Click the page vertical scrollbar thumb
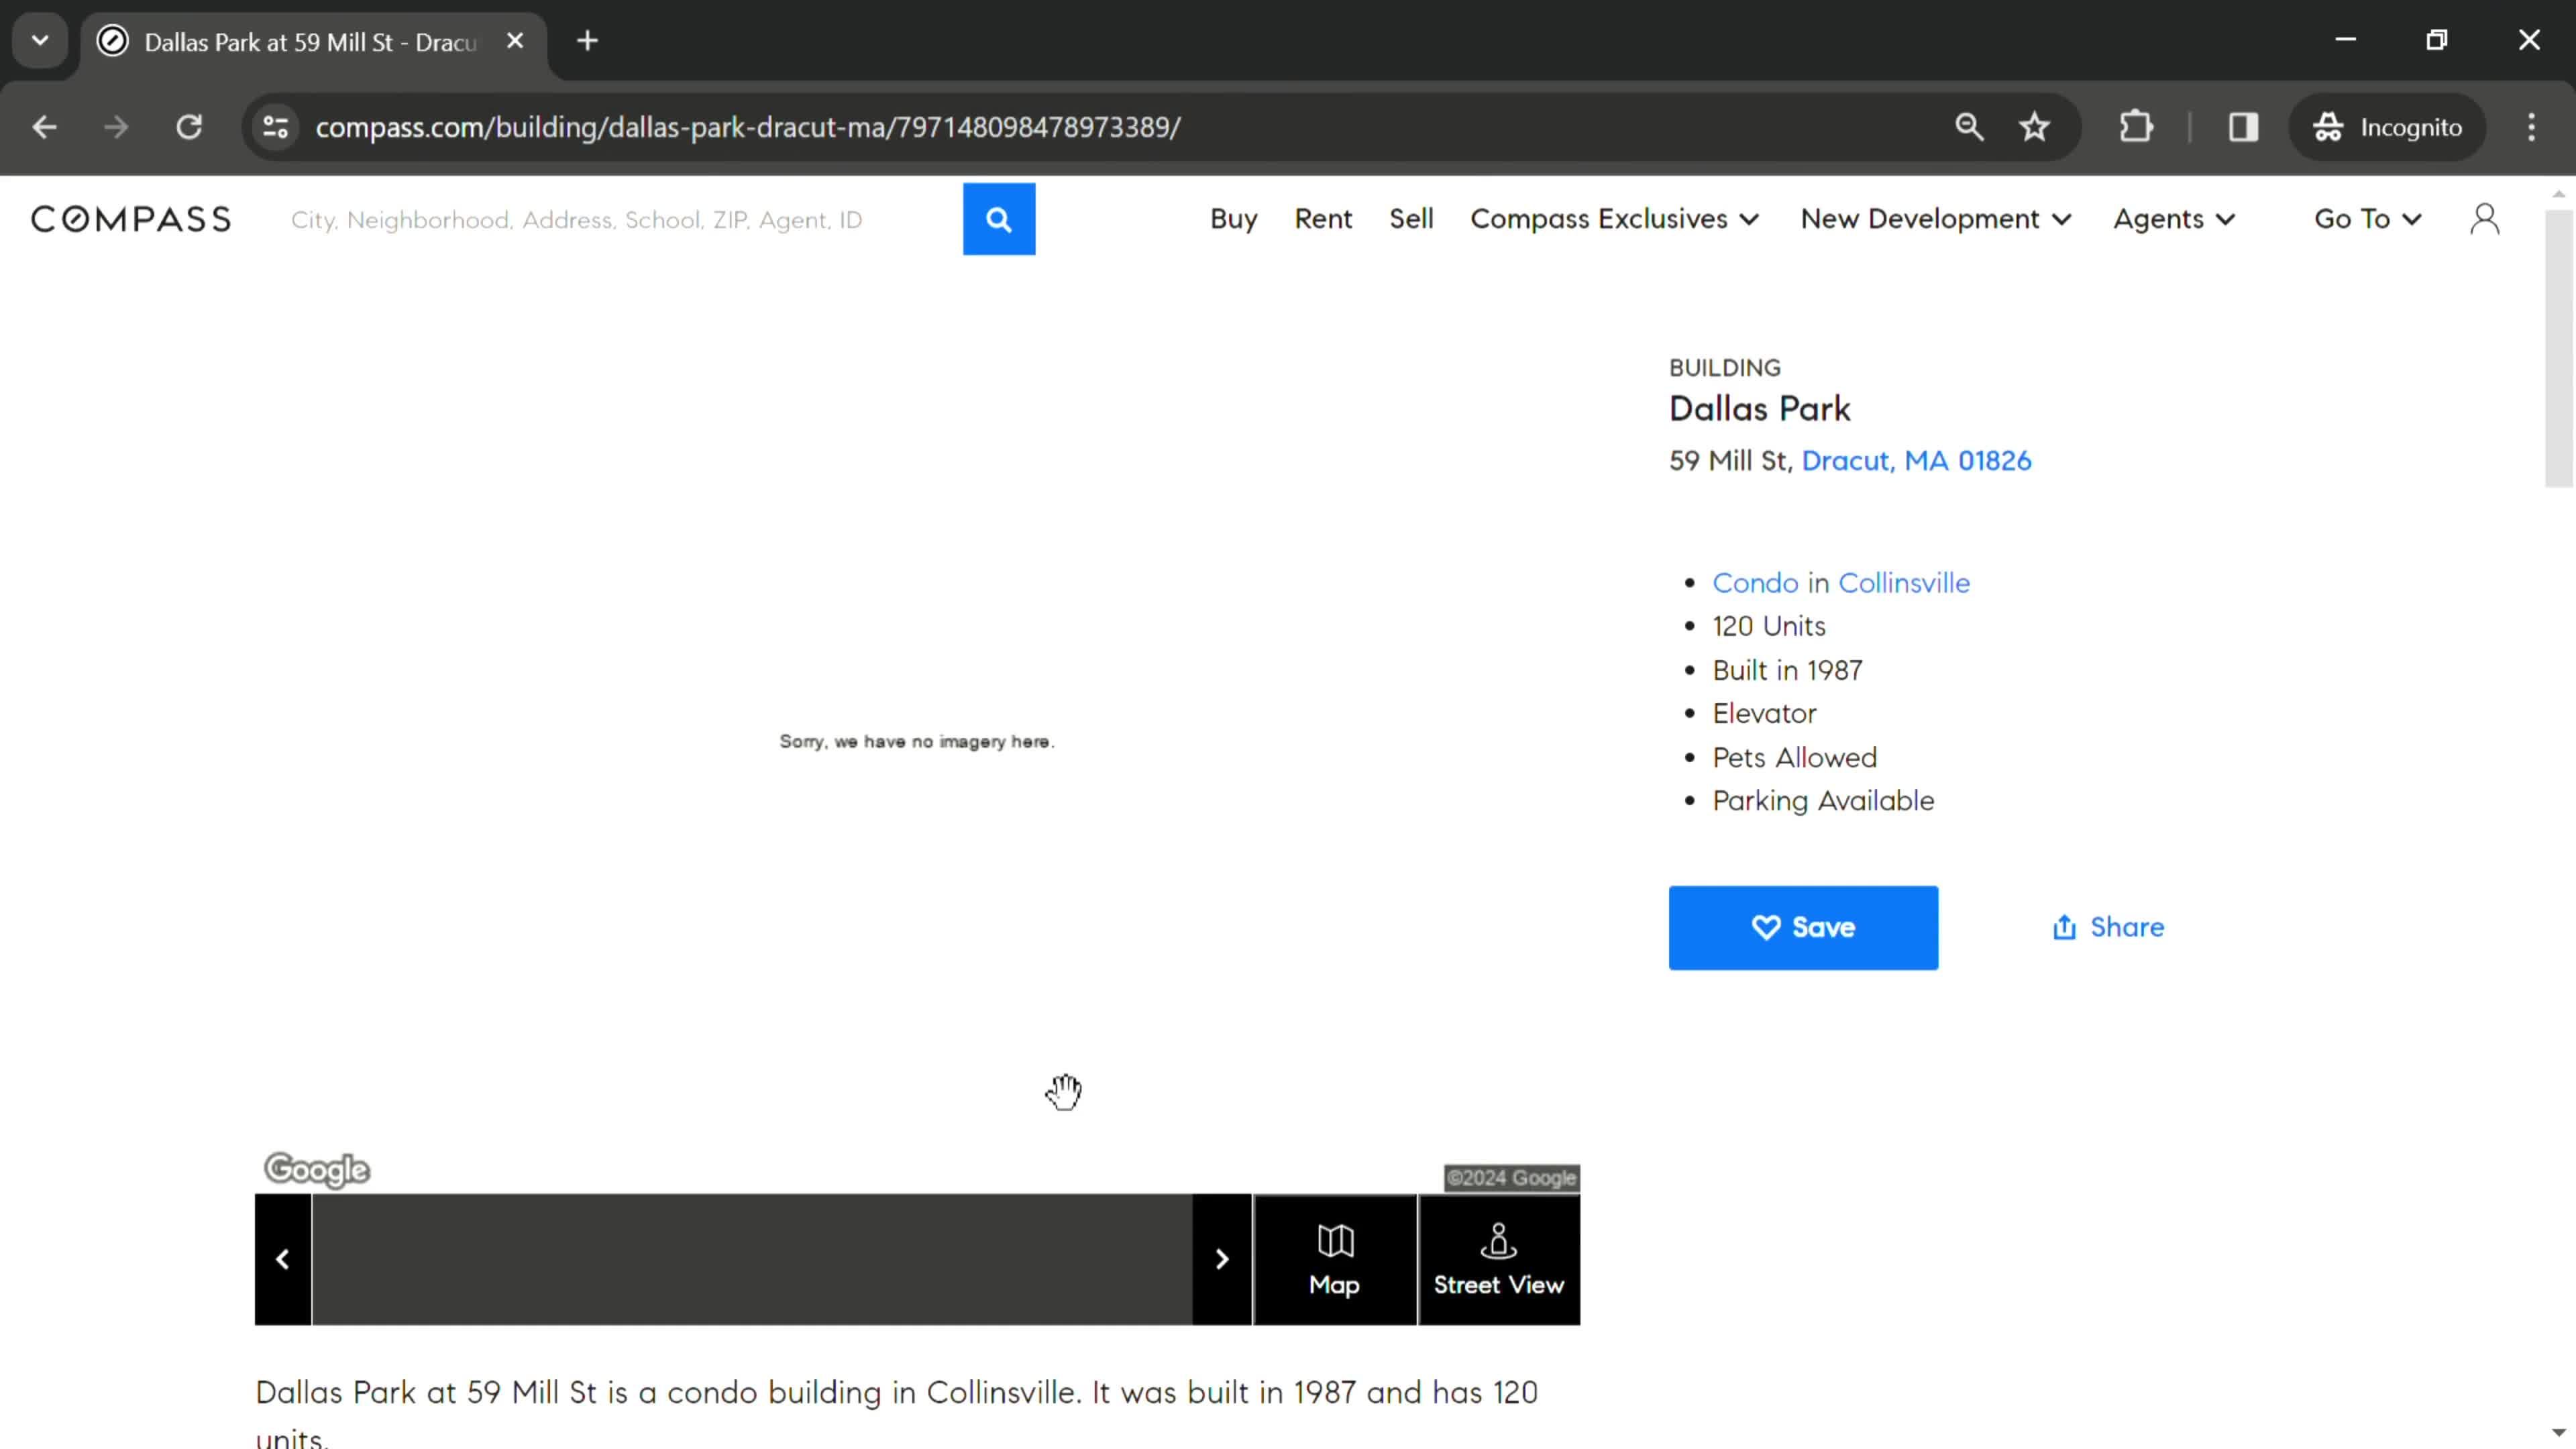The width and height of the screenshot is (2576, 1449). click(x=2558, y=347)
